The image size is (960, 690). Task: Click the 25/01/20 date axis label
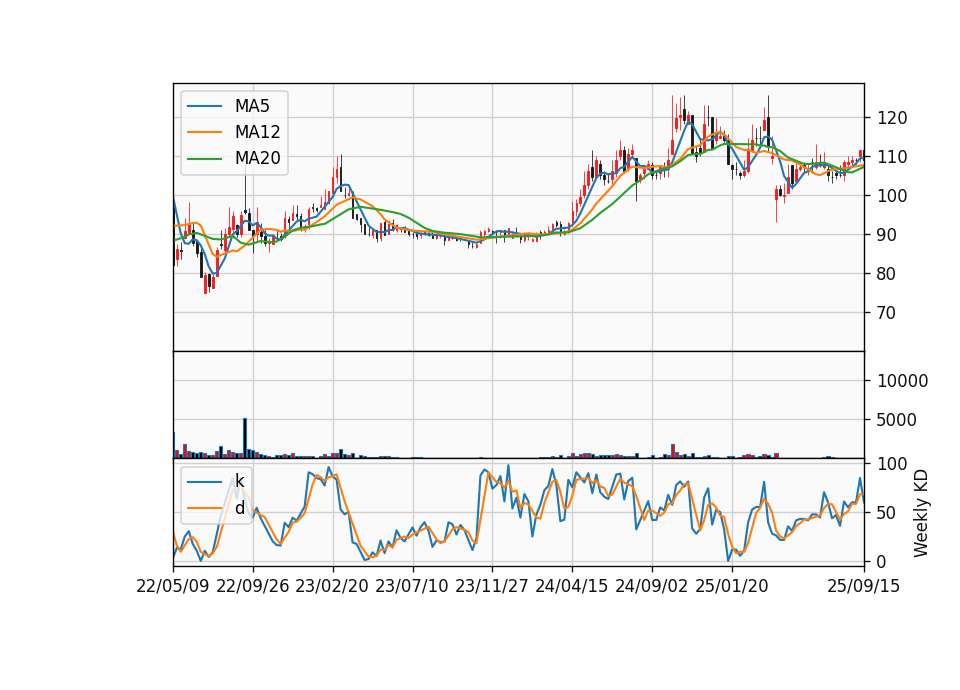(732, 586)
